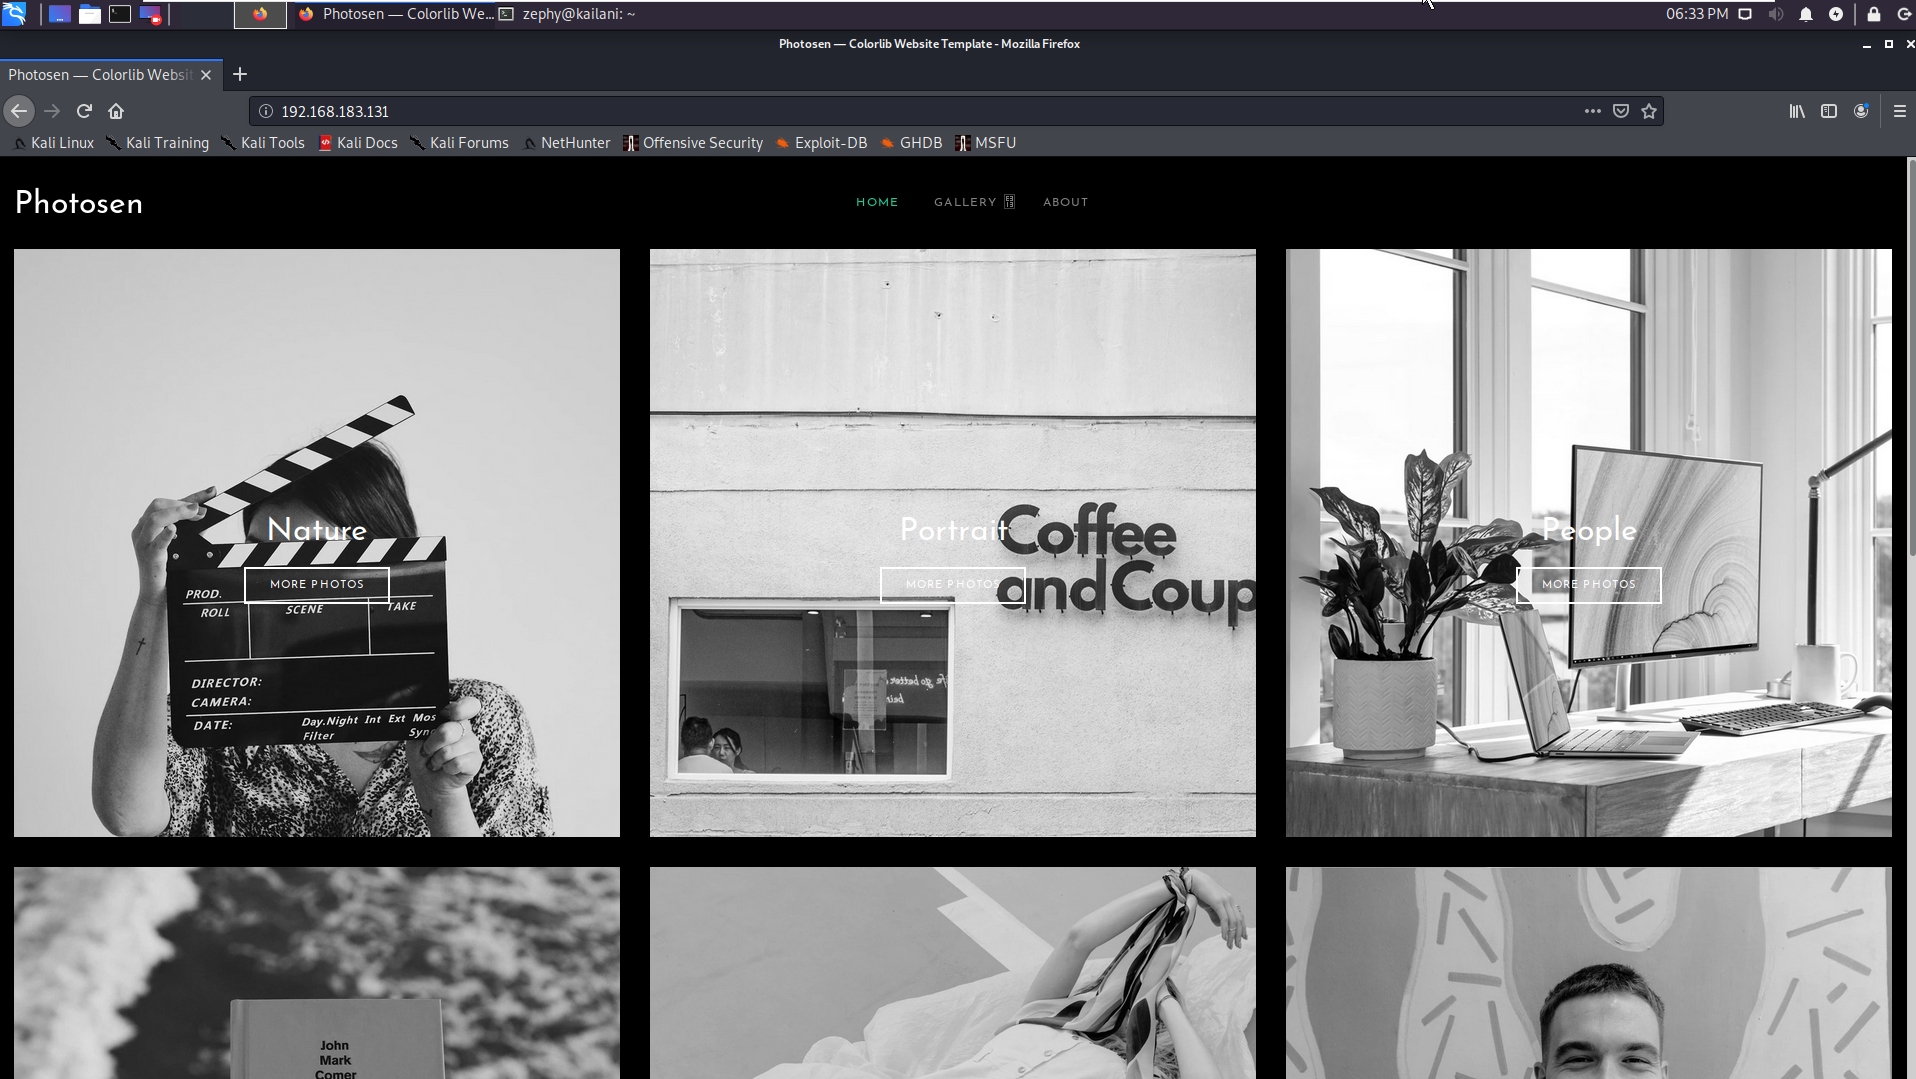Click MORE PHOTOS under Portrait
Screen dimensions: 1916x1079
(953, 584)
